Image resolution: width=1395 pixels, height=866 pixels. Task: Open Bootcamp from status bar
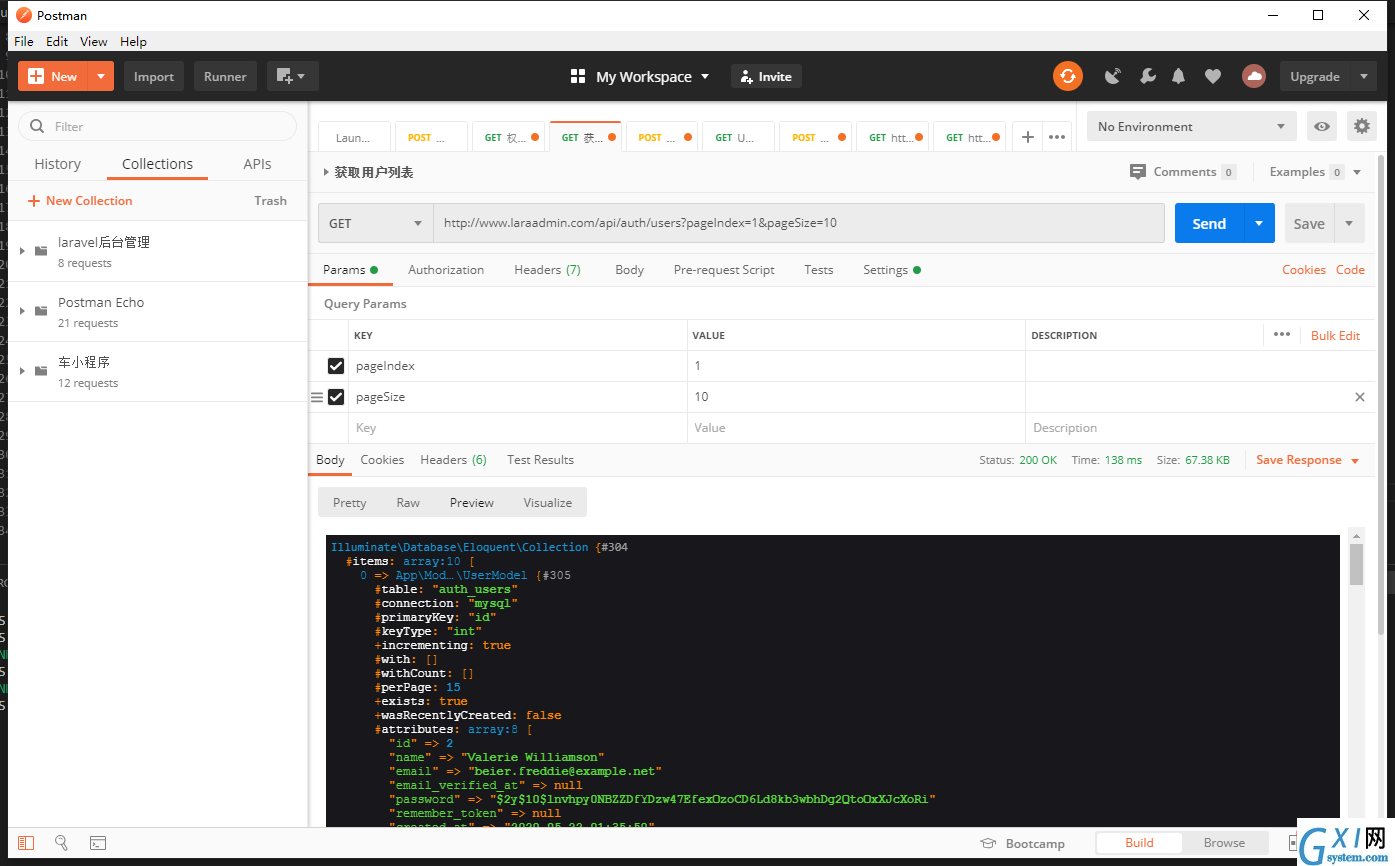[x=1022, y=843]
